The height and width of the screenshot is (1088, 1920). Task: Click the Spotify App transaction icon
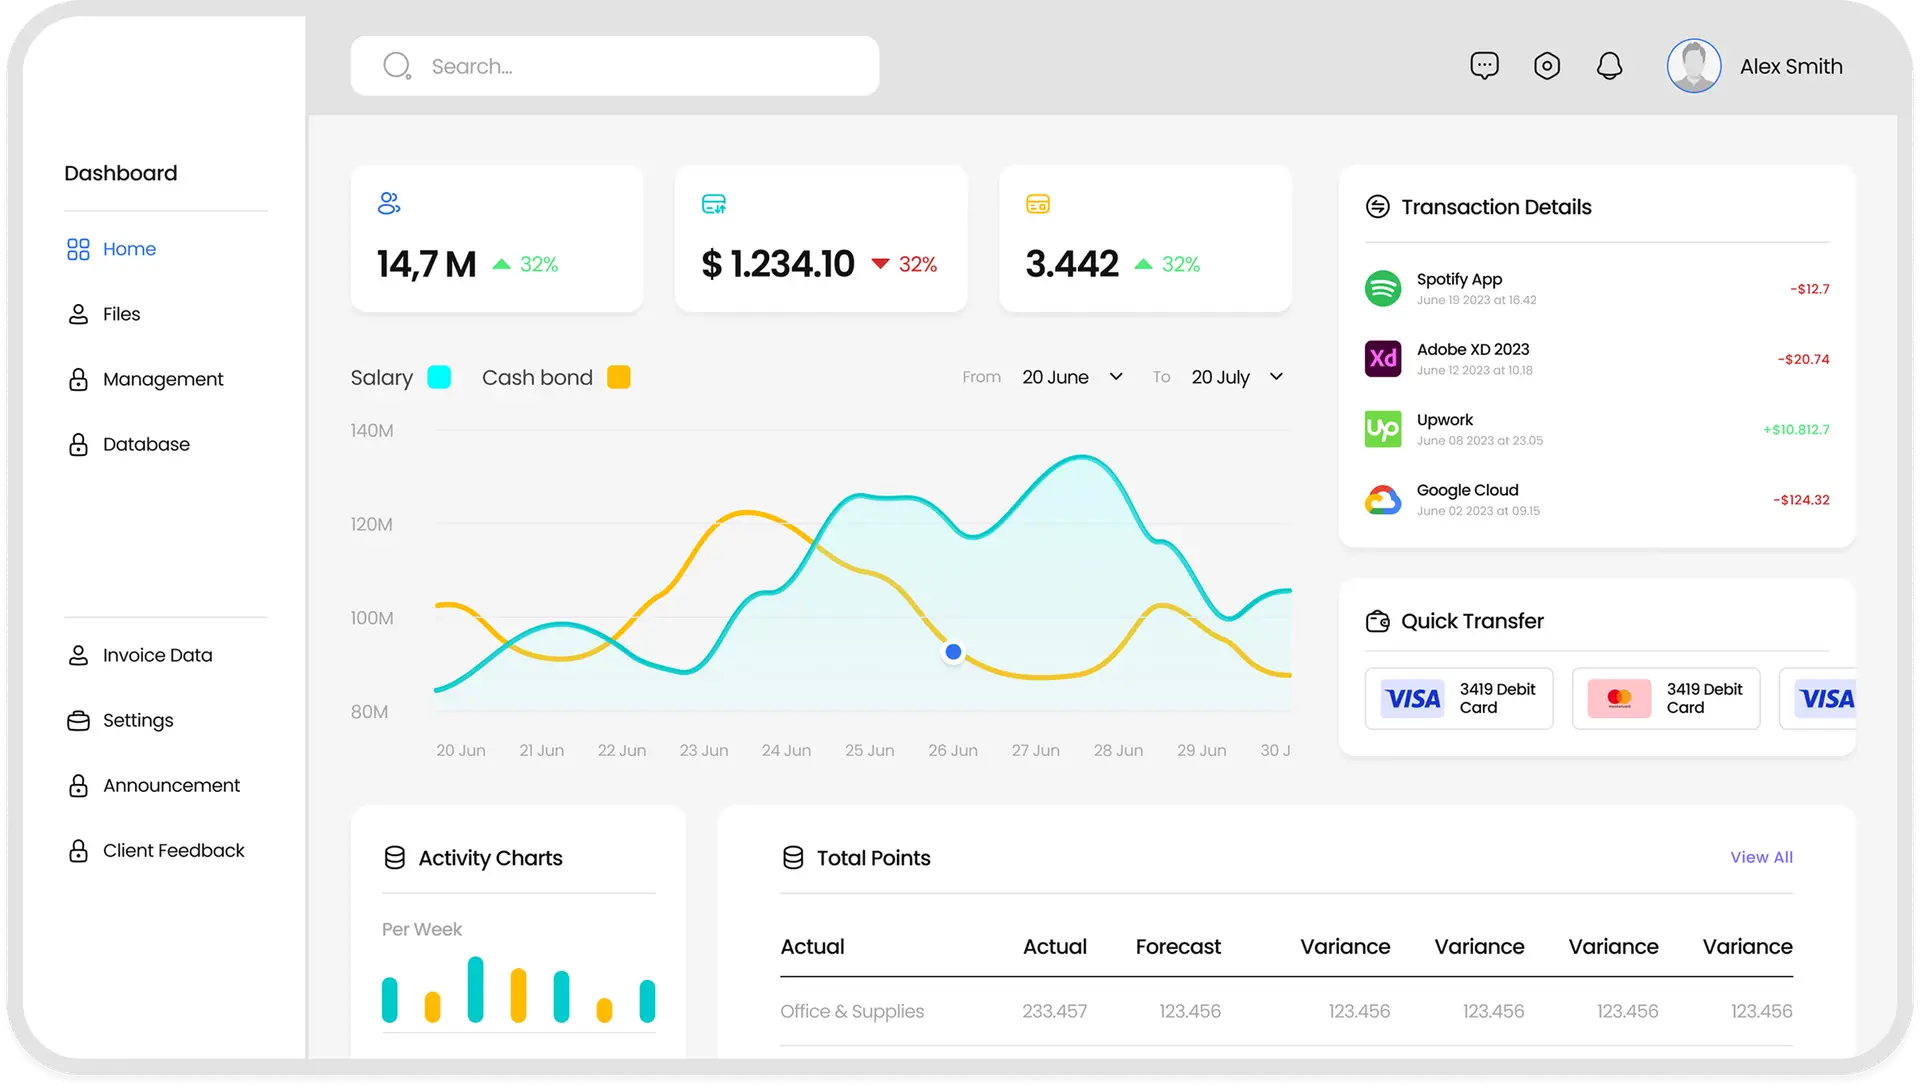(x=1383, y=288)
